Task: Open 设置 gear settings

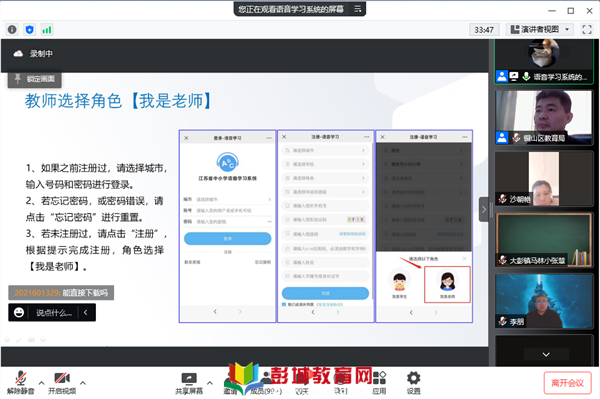Action: pos(413,384)
